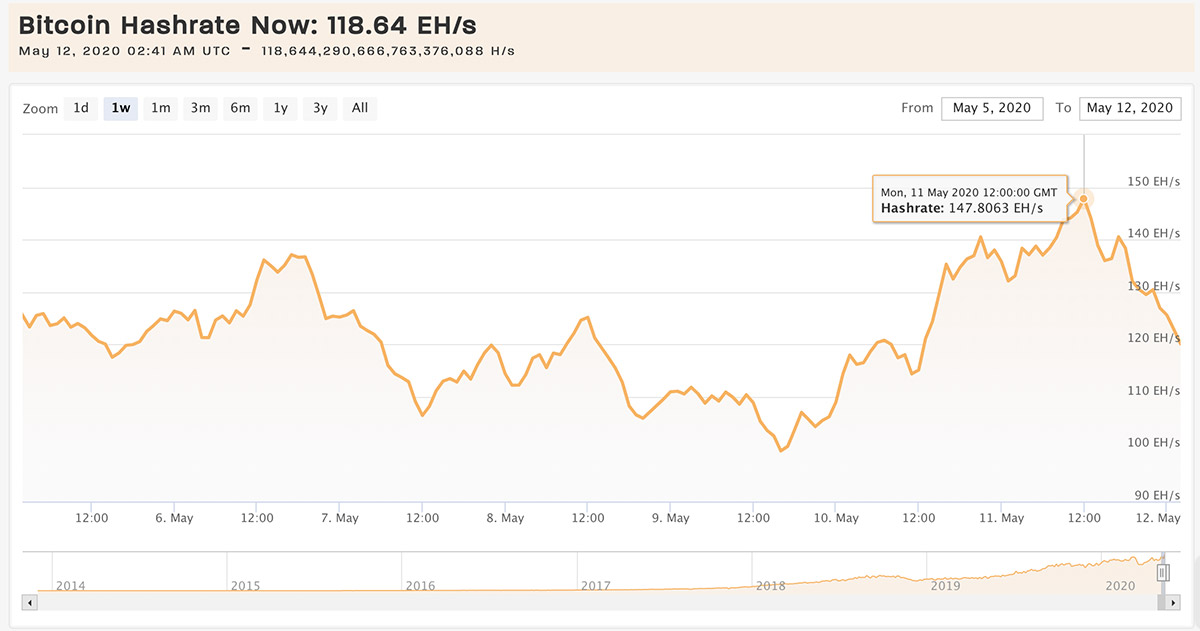This screenshot has width=1200, height=631.
Task: Click the 6. May x-axis label
Action: (174, 518)
